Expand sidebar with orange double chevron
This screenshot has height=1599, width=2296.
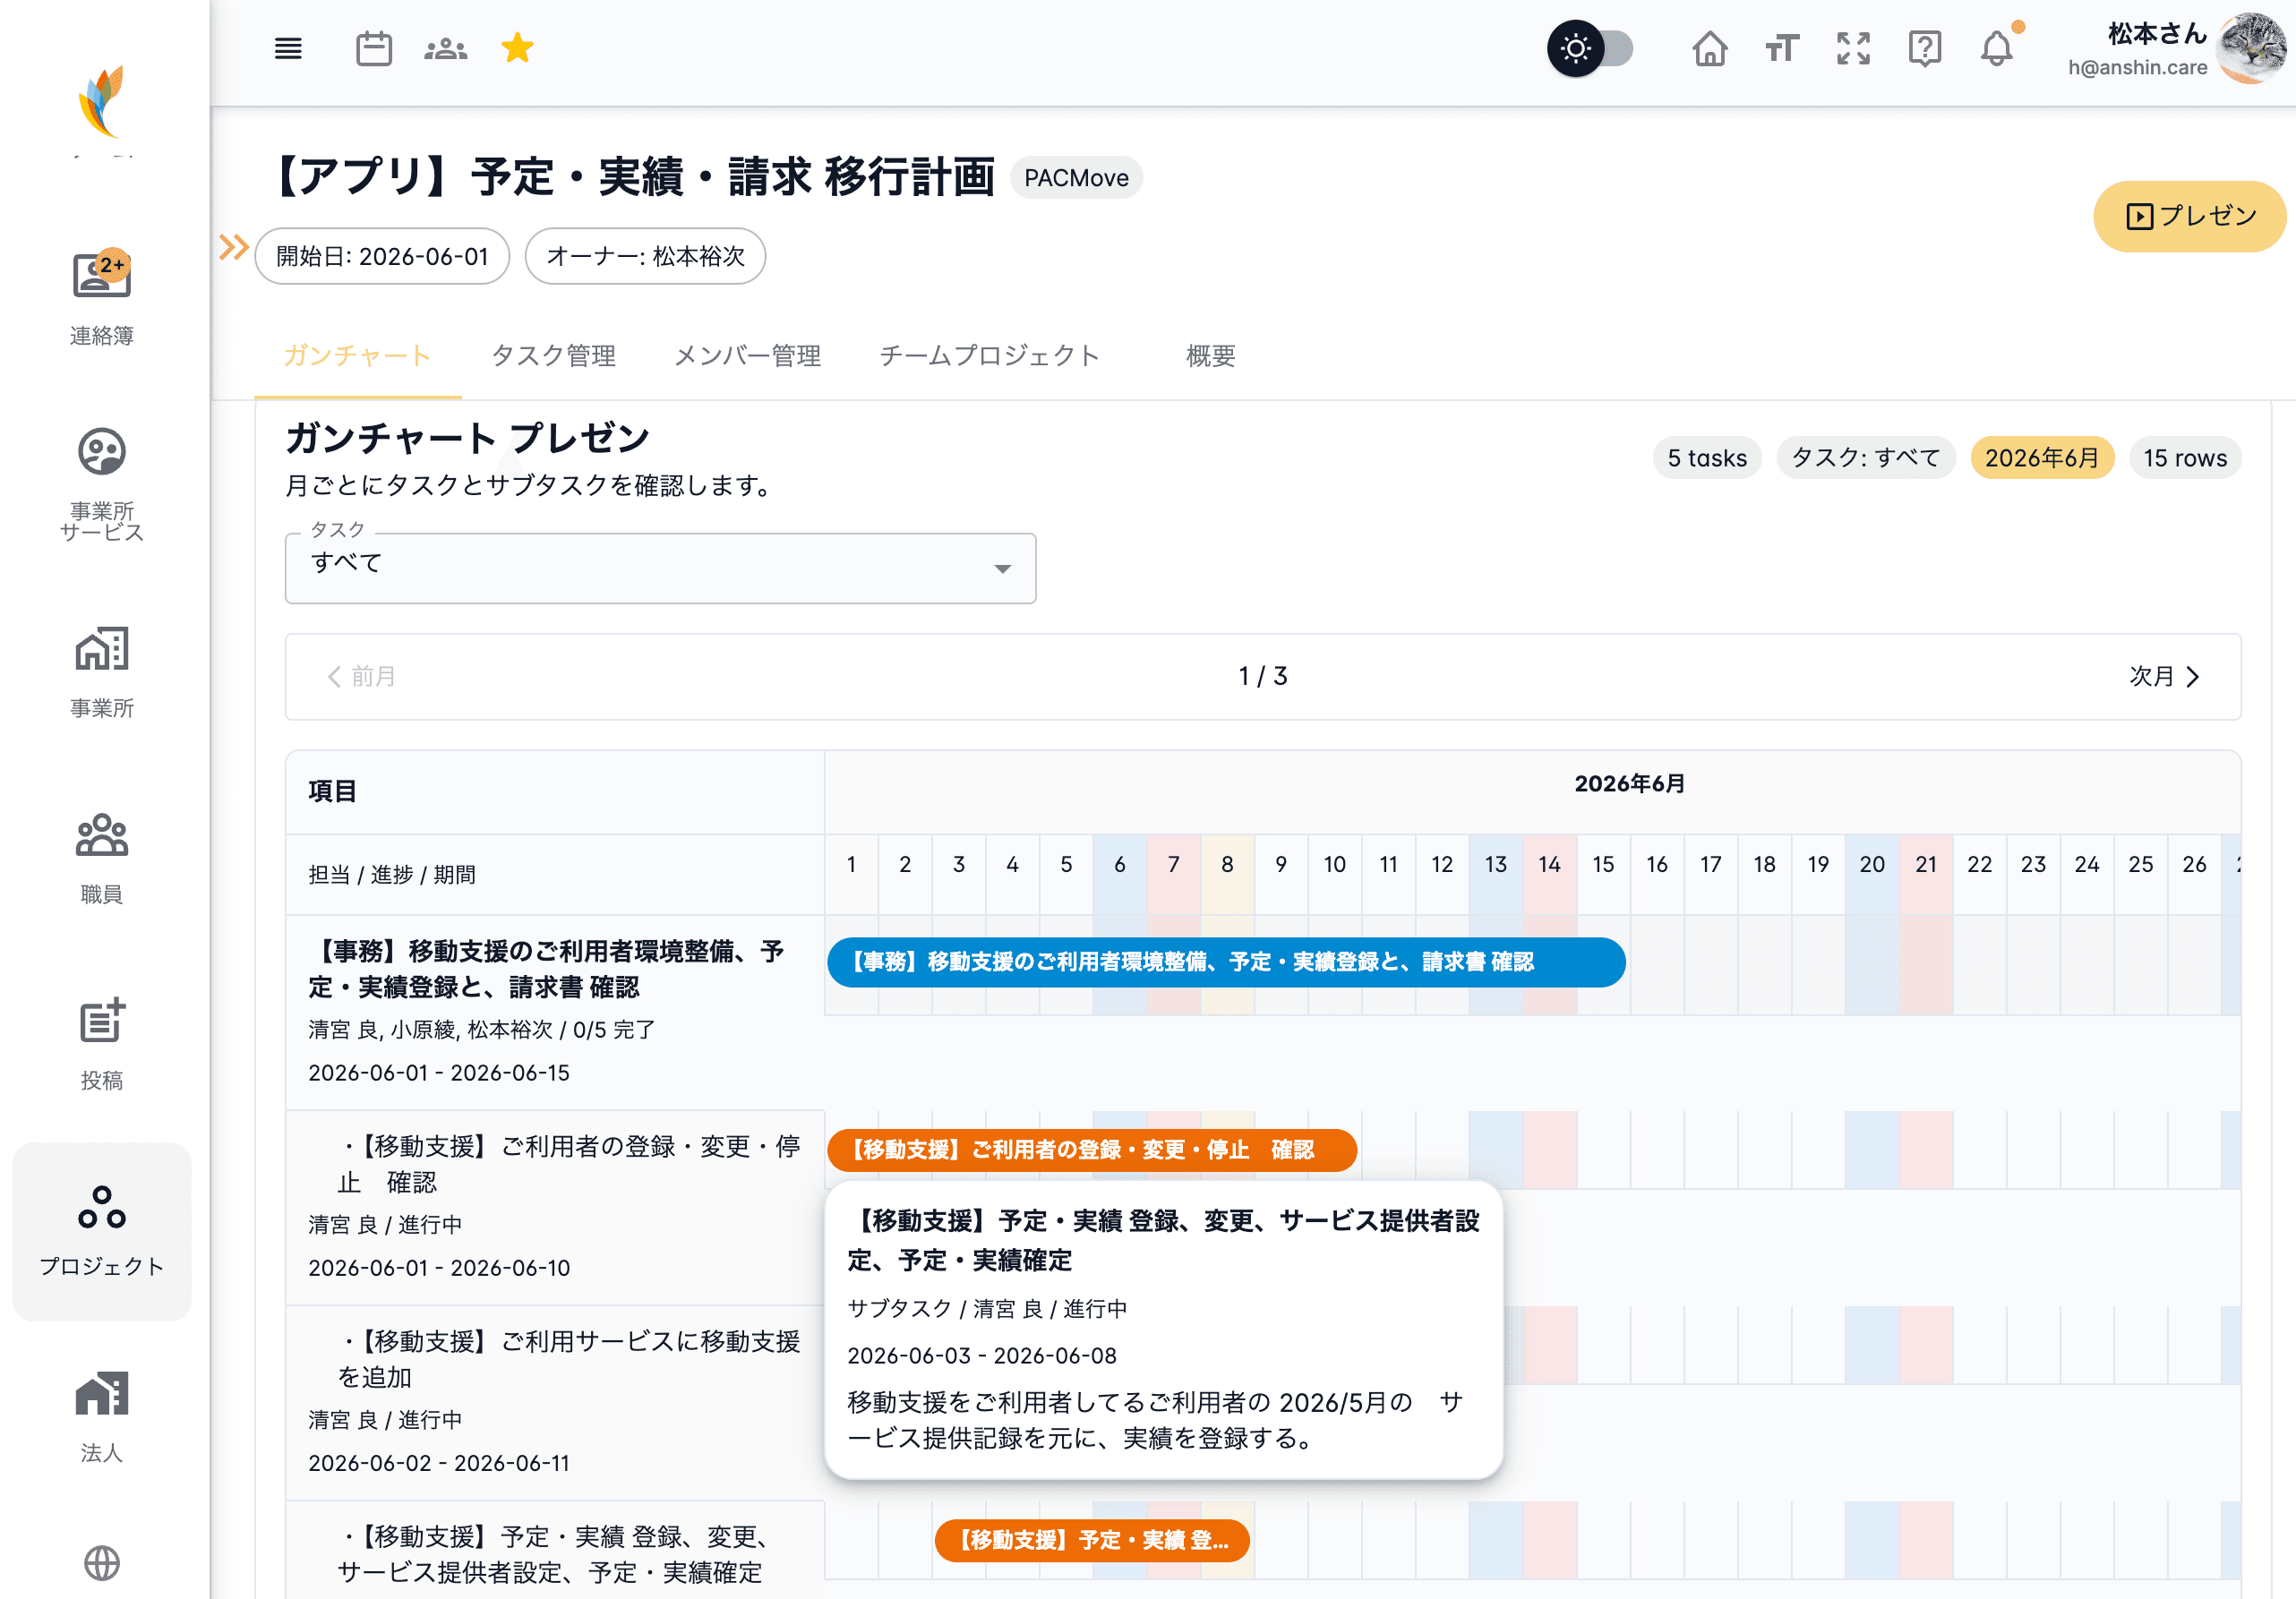[233, 247]
